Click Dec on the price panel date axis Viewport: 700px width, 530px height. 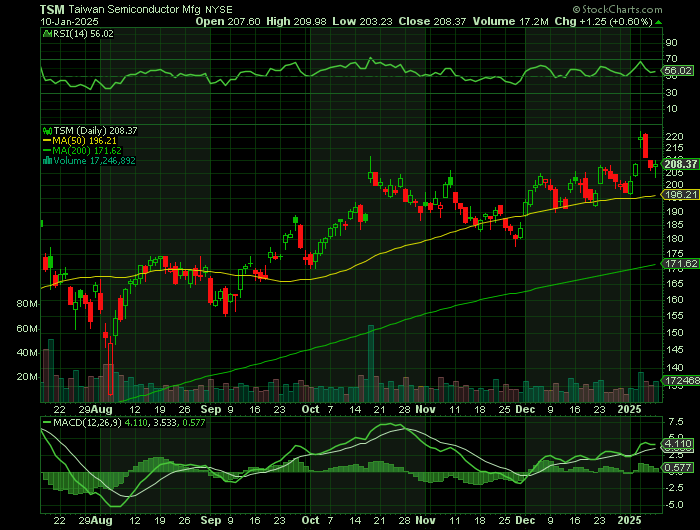point(525,409)
